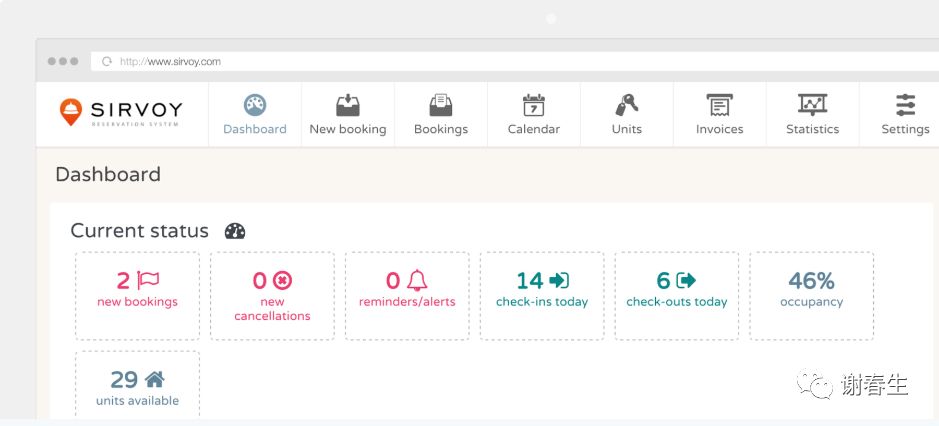Open the Bookings tray icon
This screenshot has width=939, height=426.
[441, 105]
